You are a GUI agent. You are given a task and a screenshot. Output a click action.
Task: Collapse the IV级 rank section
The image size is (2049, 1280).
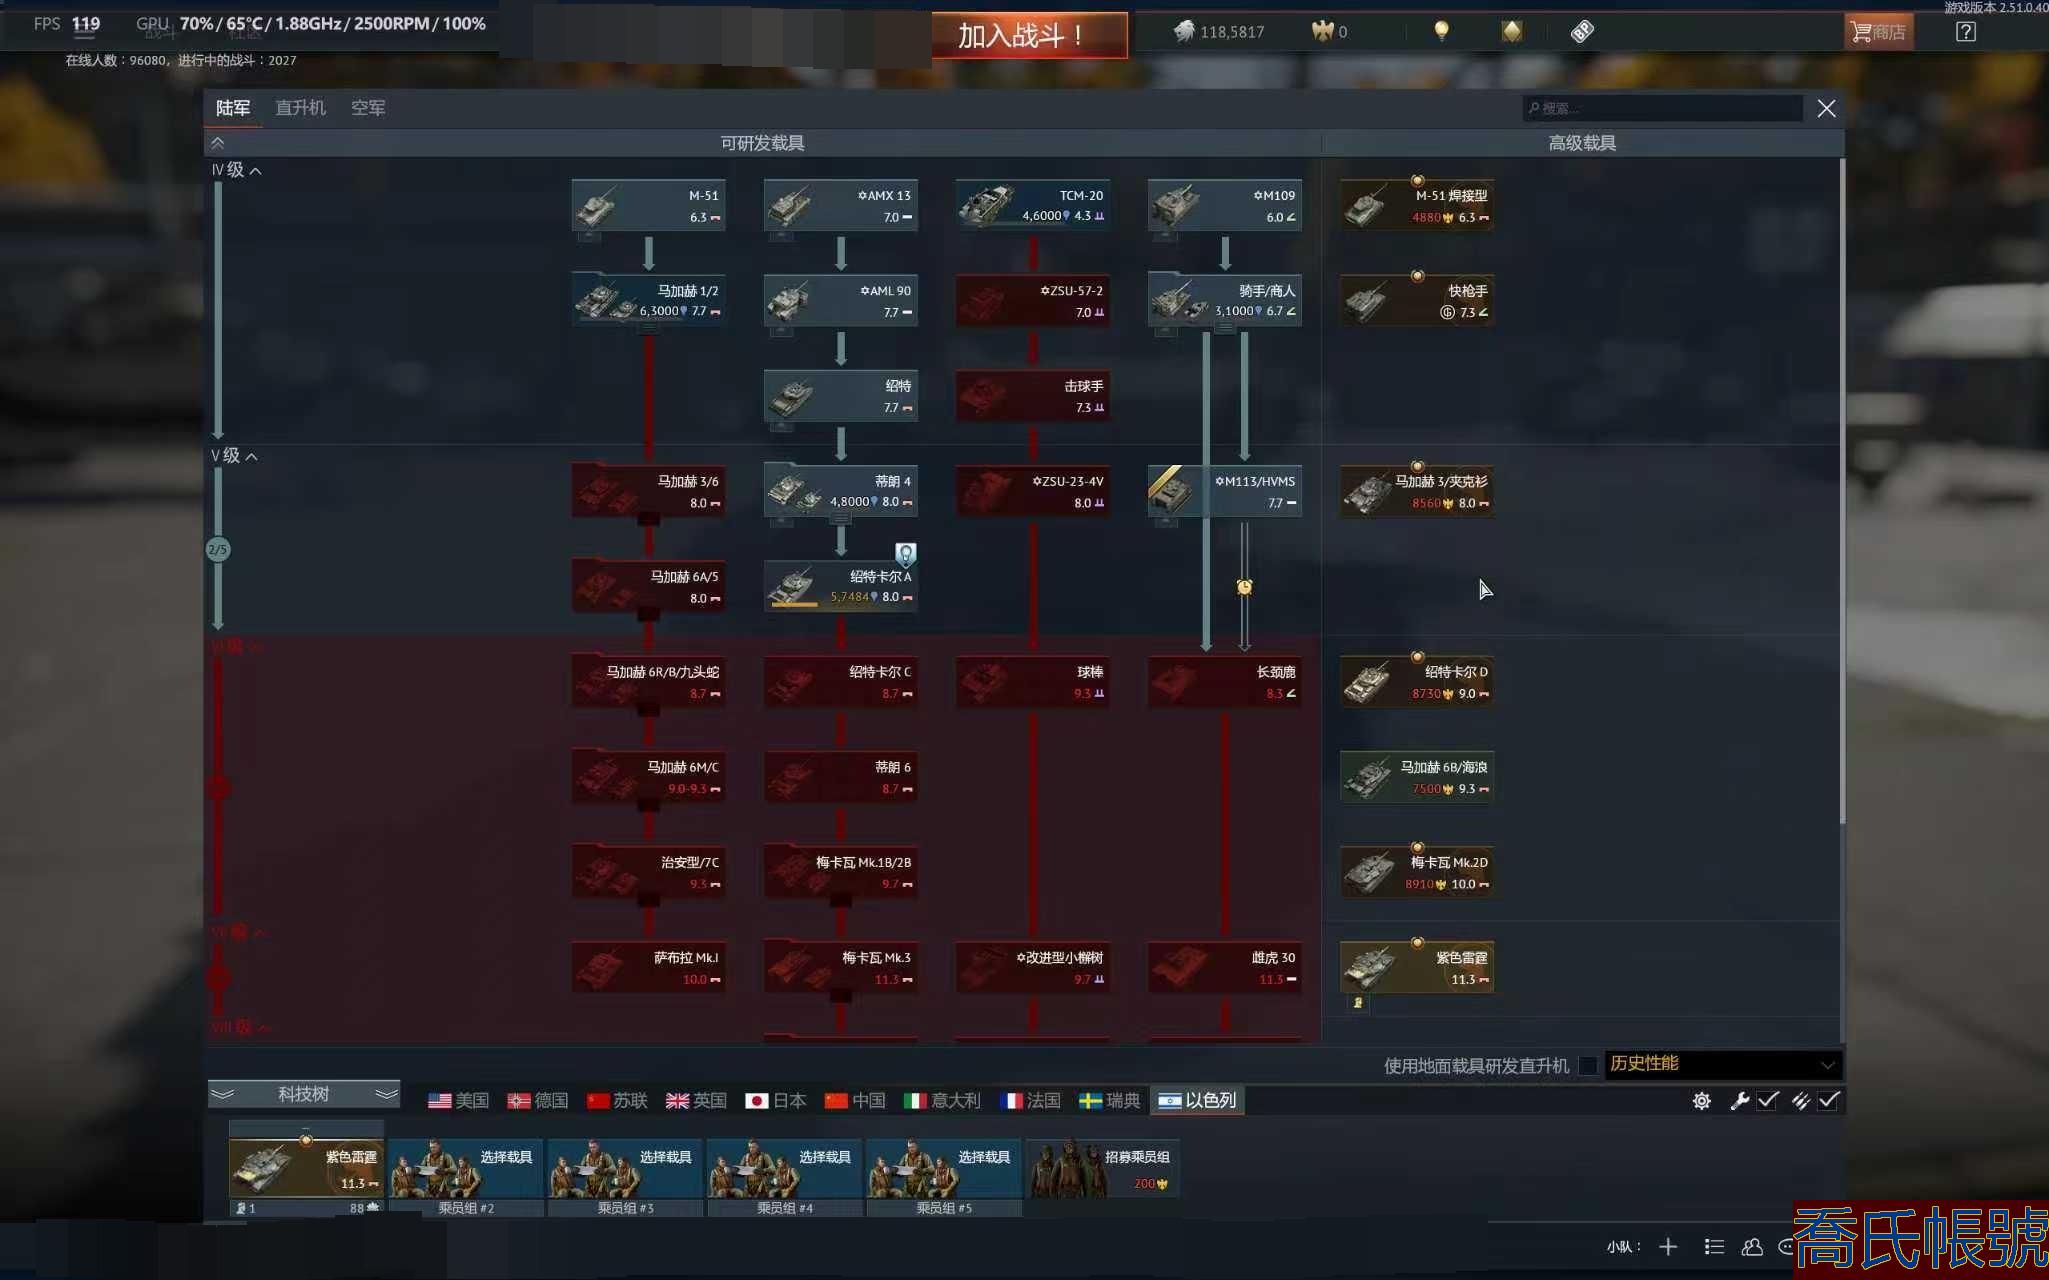256,171
